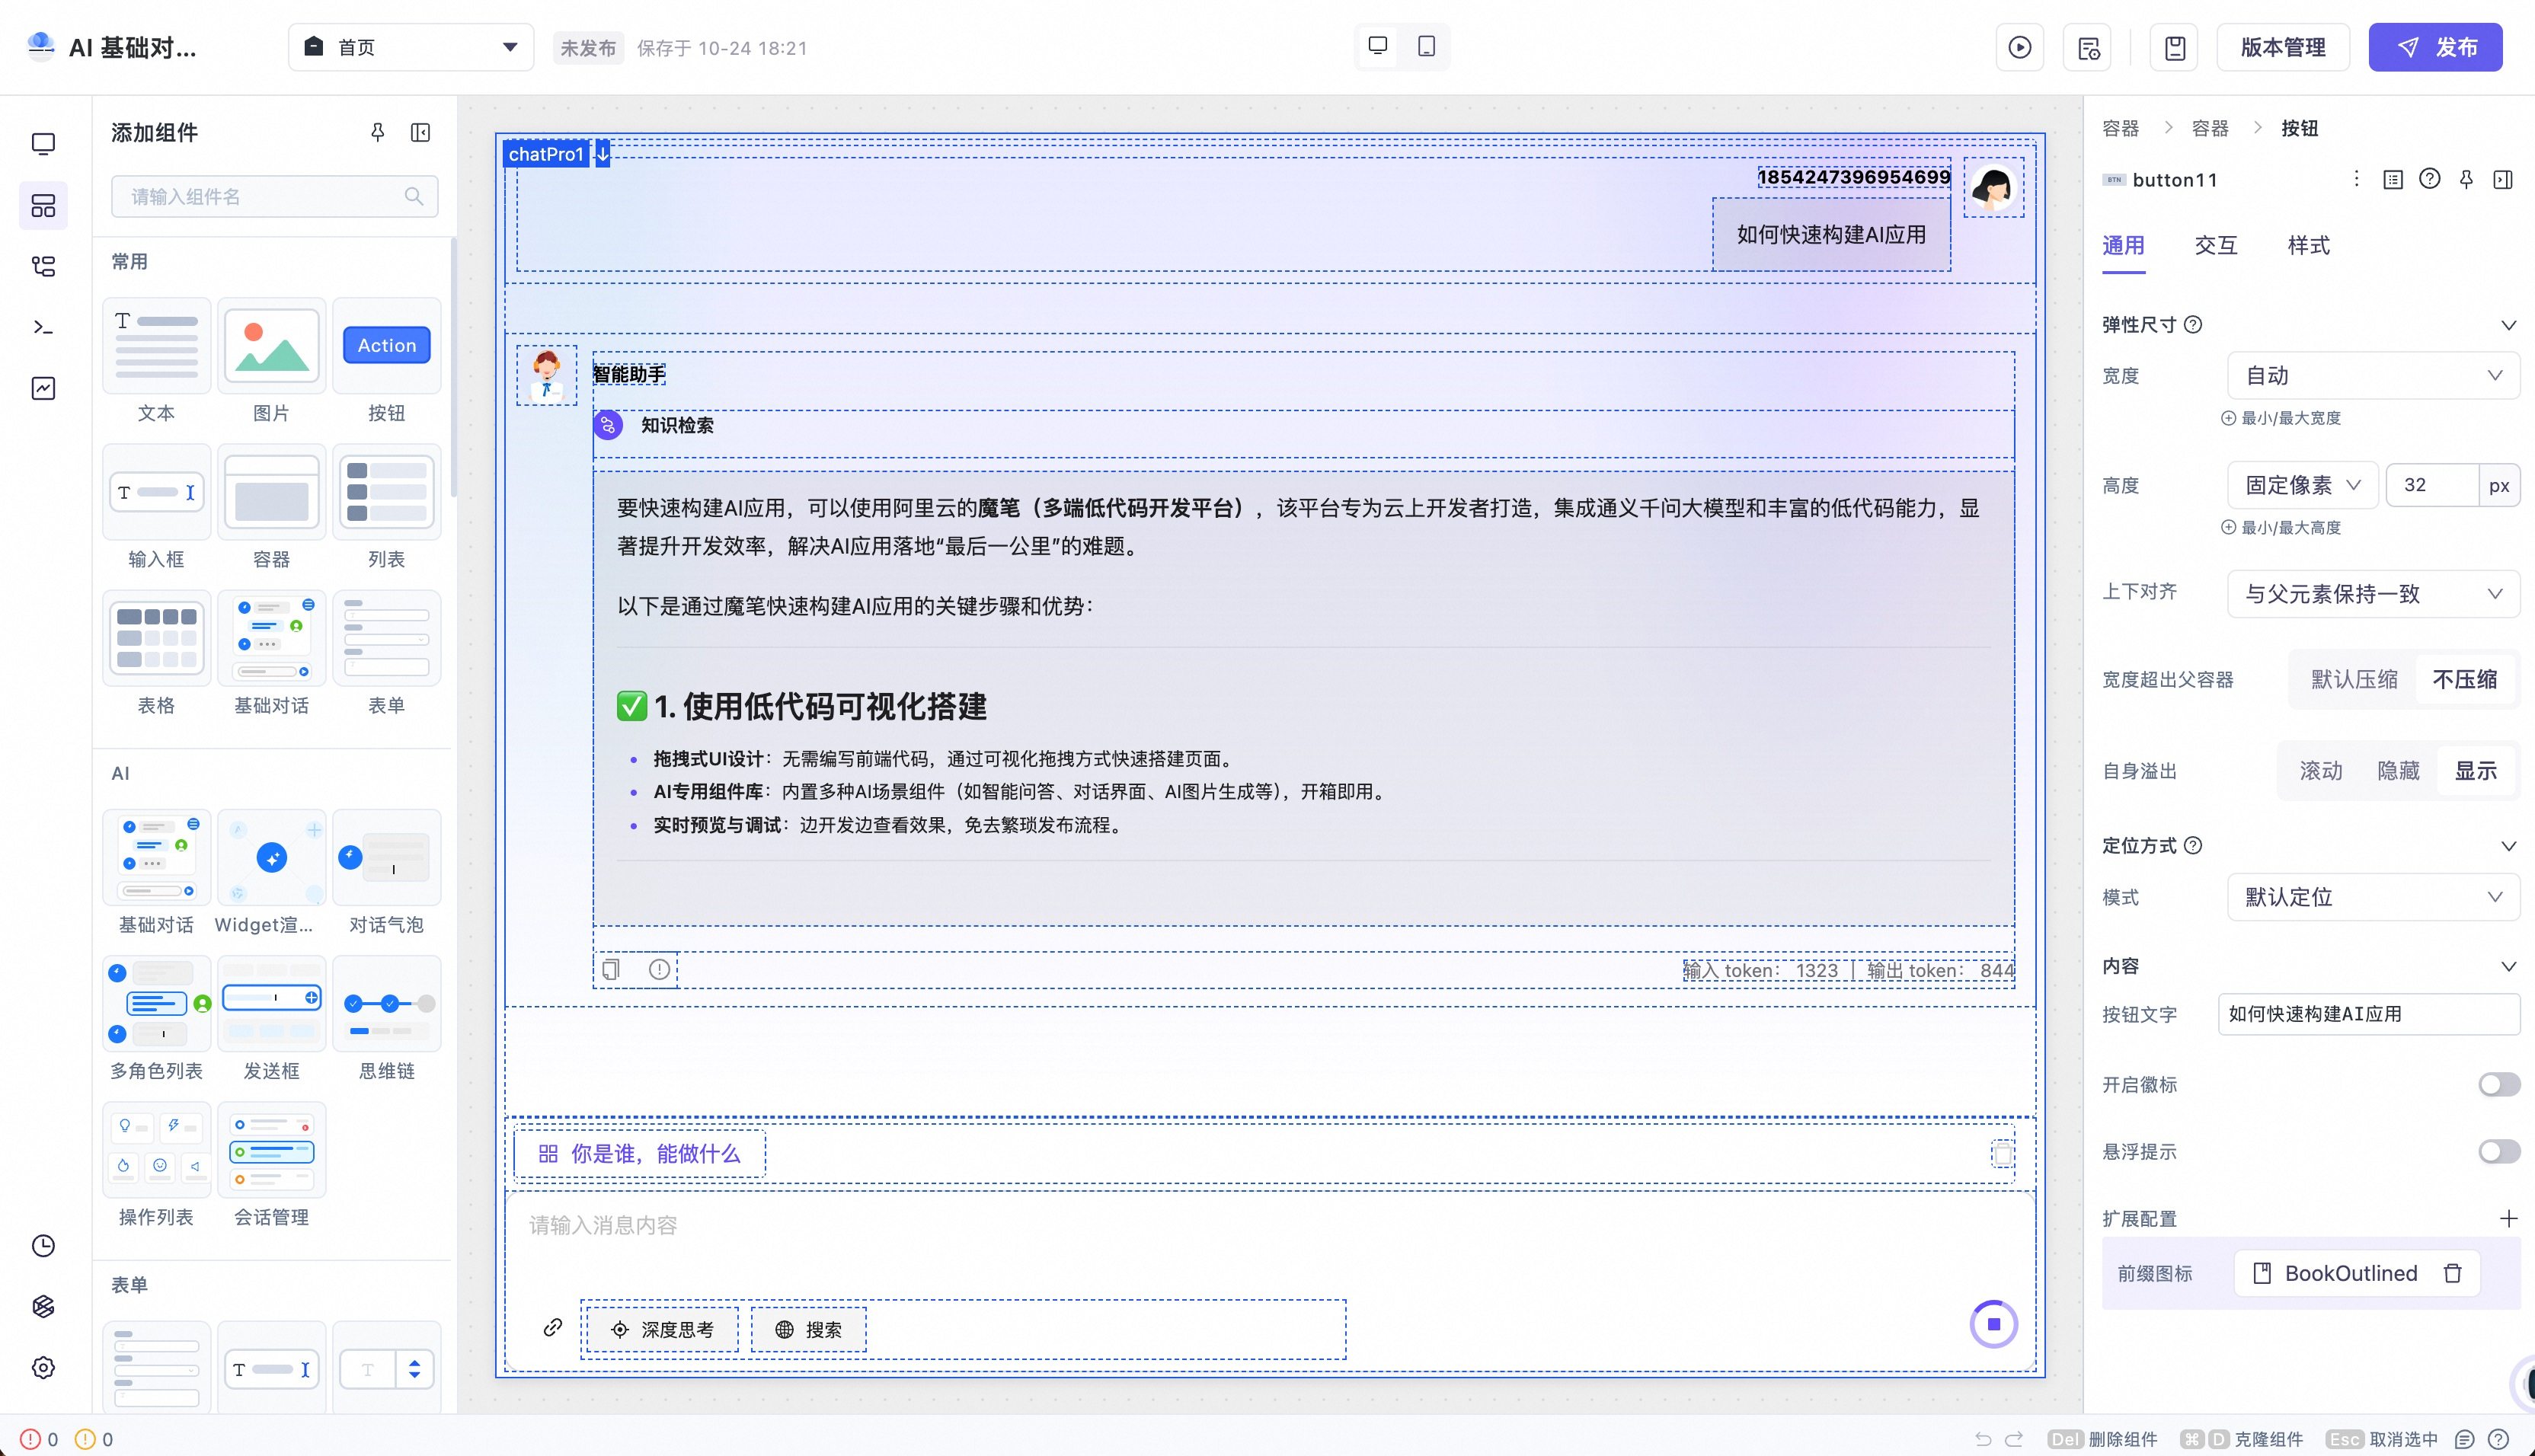Delete the BookOutlined prefix icon with trash
The image size is (2535, 1456).
[2452, 1273]
